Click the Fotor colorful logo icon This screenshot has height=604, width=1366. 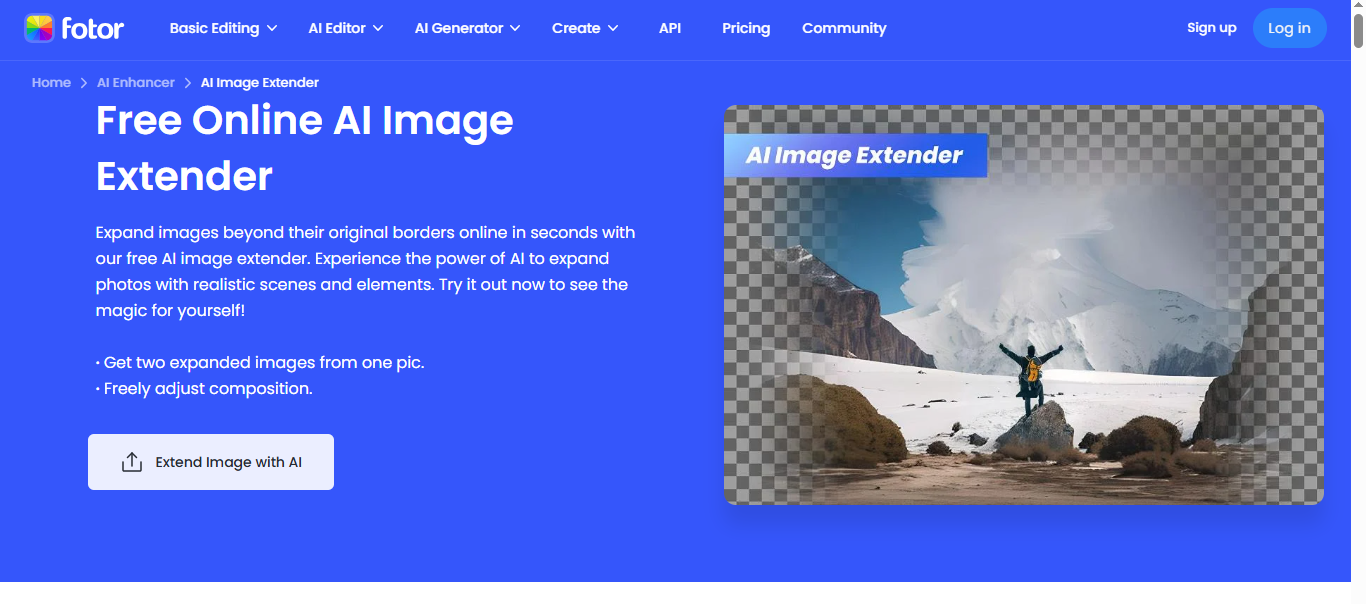tap(39, 28)
